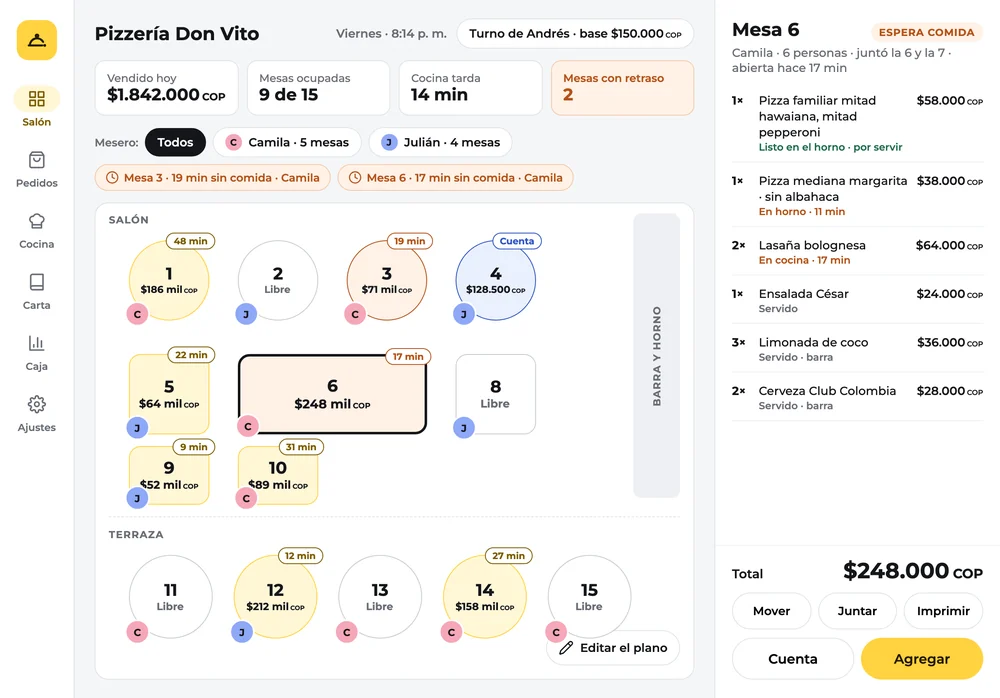Click the Mover button
1000x698 pixels.
pos(772,611)
